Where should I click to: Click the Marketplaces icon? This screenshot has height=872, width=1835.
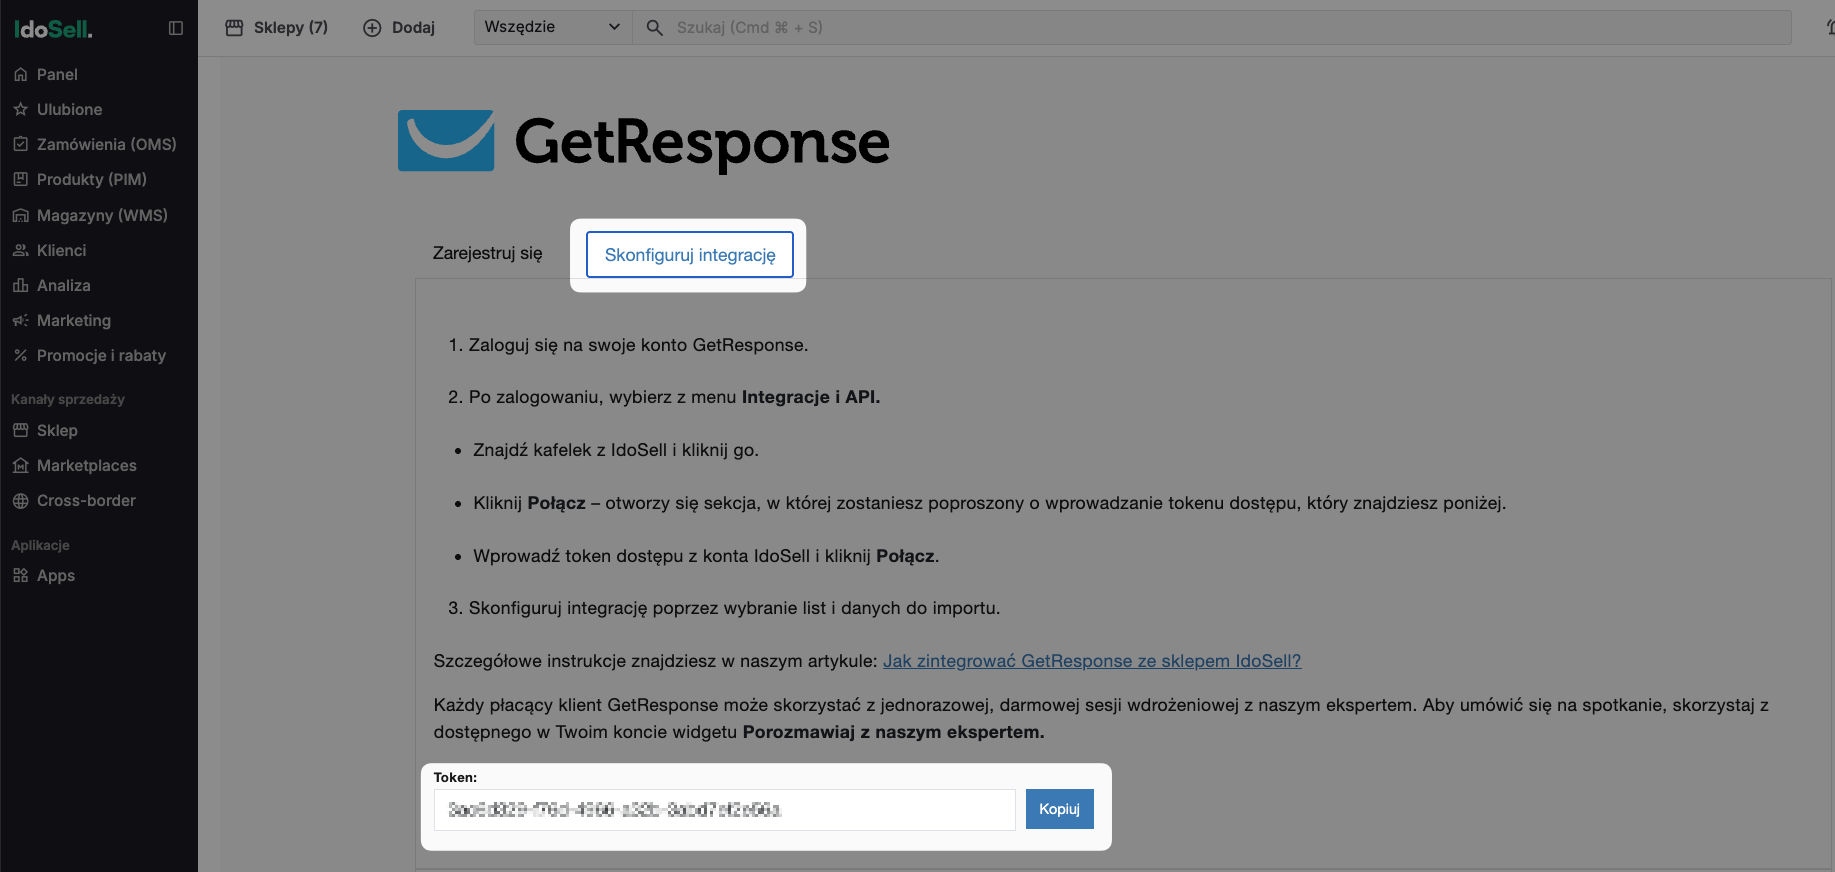click(x=20, y=465)
